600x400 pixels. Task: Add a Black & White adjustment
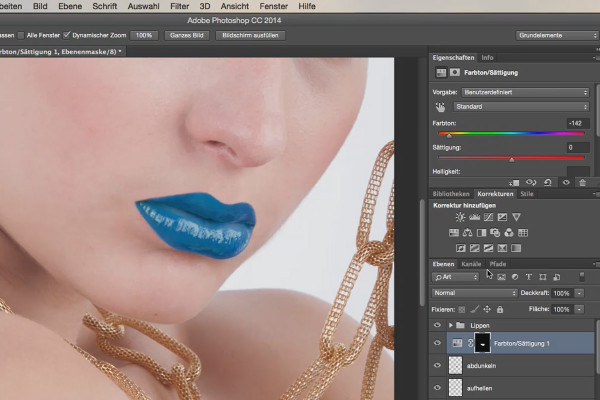click(481, 233)
